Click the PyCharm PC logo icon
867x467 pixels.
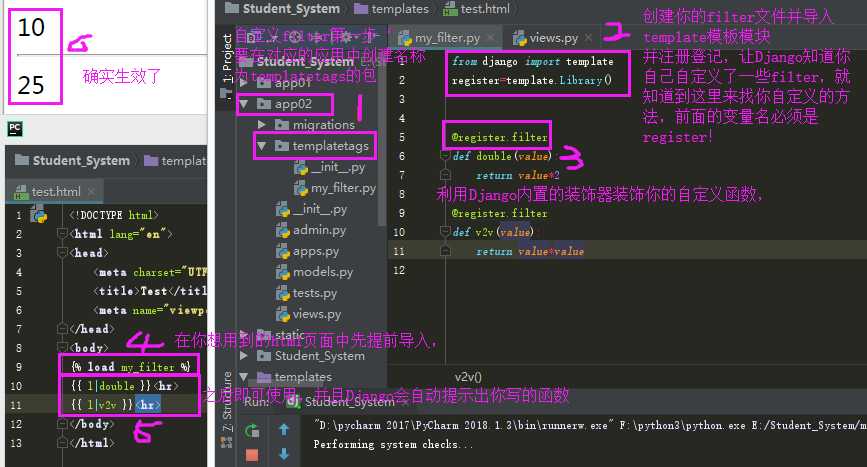point(15,129)
